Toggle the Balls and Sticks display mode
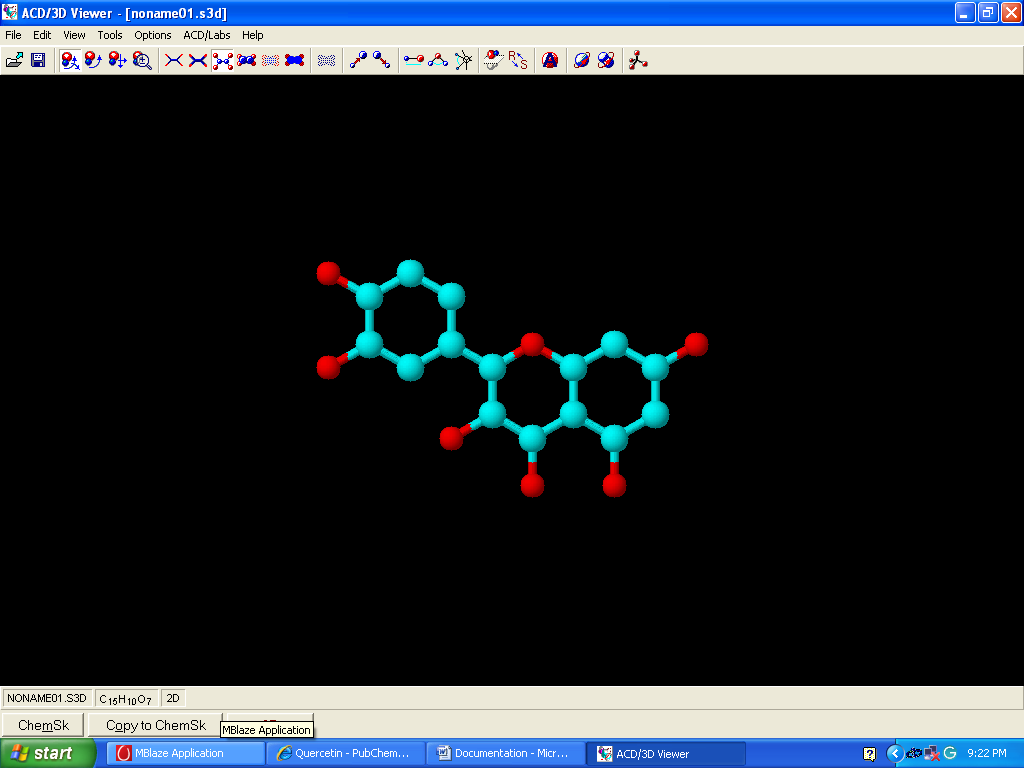The height and width of the screenshot is (768, 1024). [x=222, y=60]
